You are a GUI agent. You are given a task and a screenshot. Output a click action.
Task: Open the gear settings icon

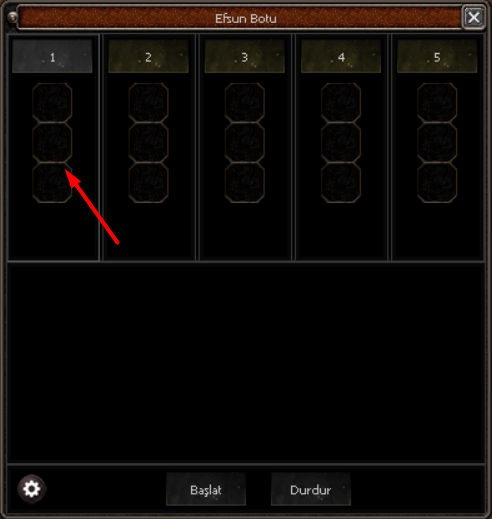(x=32, y=489)
